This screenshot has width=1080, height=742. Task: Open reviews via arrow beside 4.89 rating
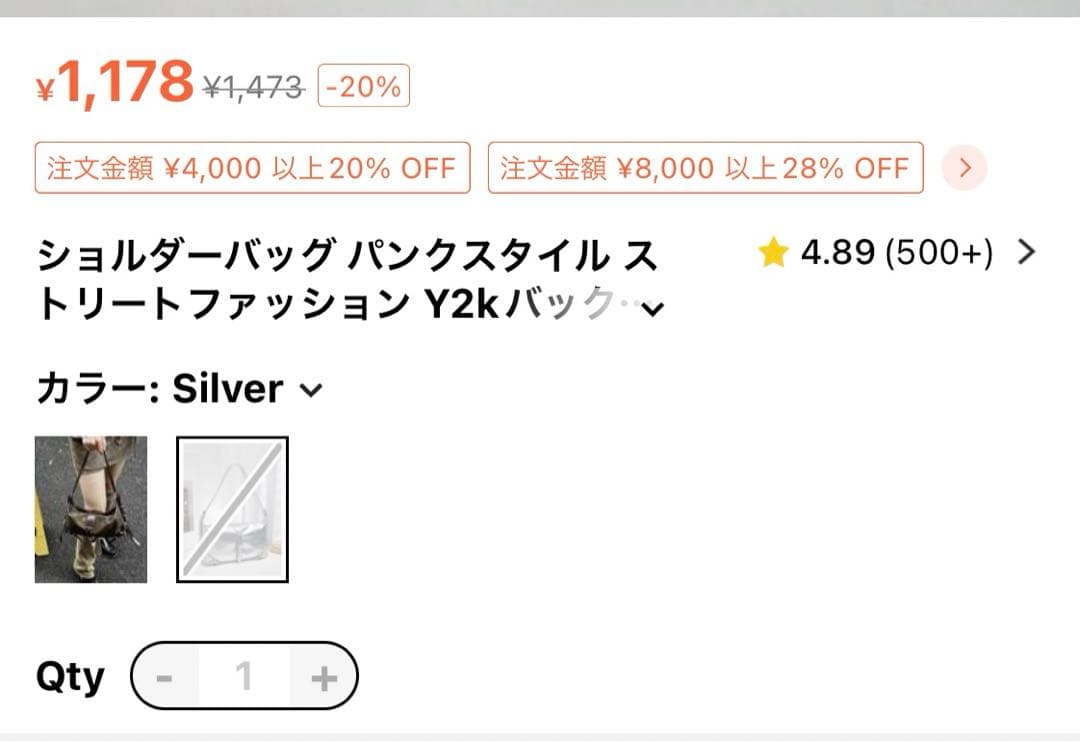[1026, 252]
